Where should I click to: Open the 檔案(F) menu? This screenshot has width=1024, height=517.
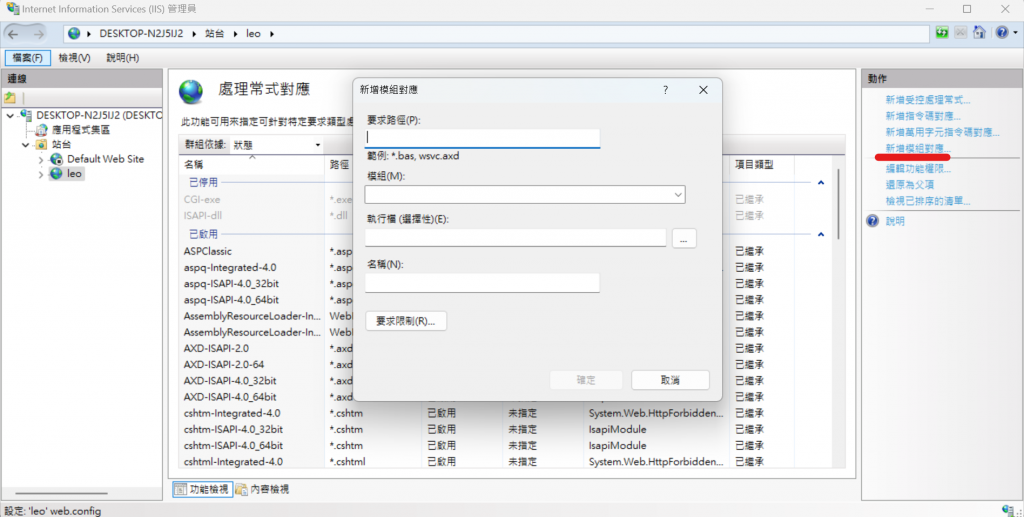tap(27, 58)
